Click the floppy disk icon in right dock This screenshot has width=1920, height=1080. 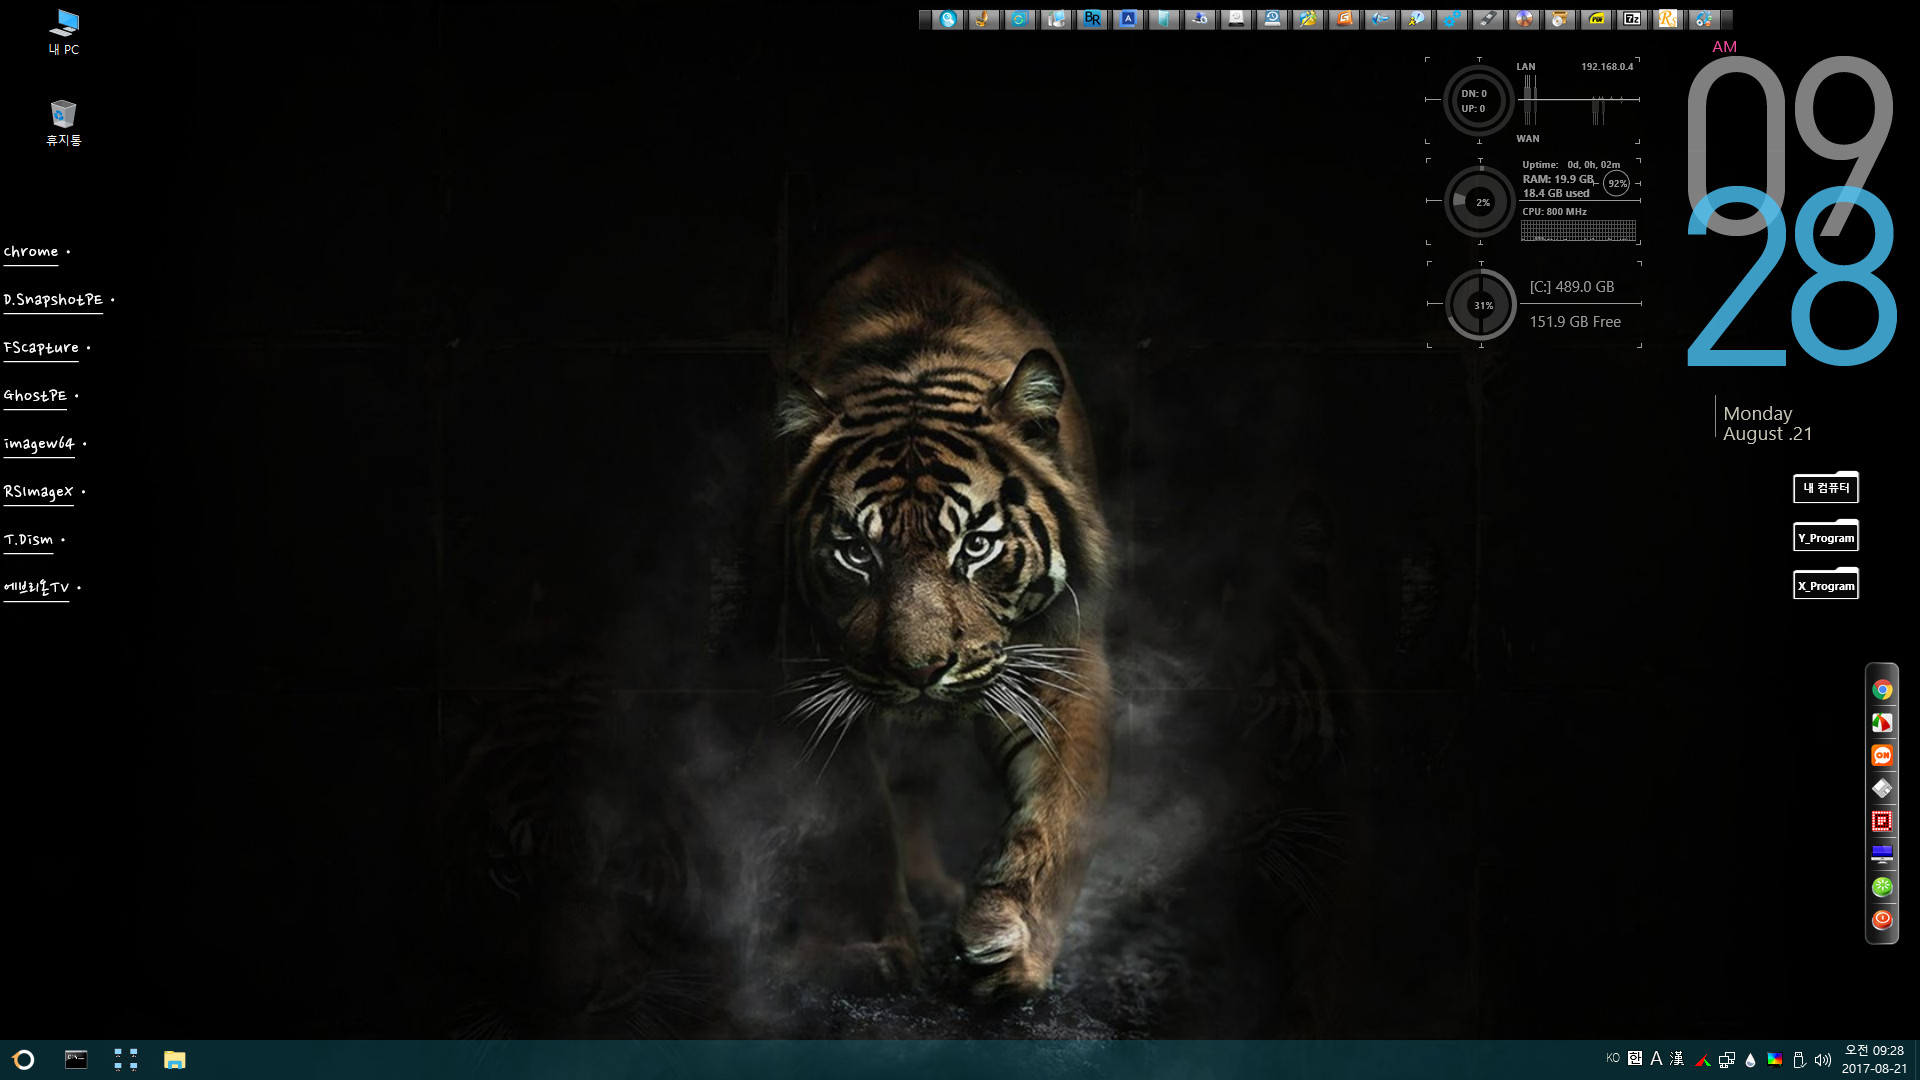point(1882,789)
